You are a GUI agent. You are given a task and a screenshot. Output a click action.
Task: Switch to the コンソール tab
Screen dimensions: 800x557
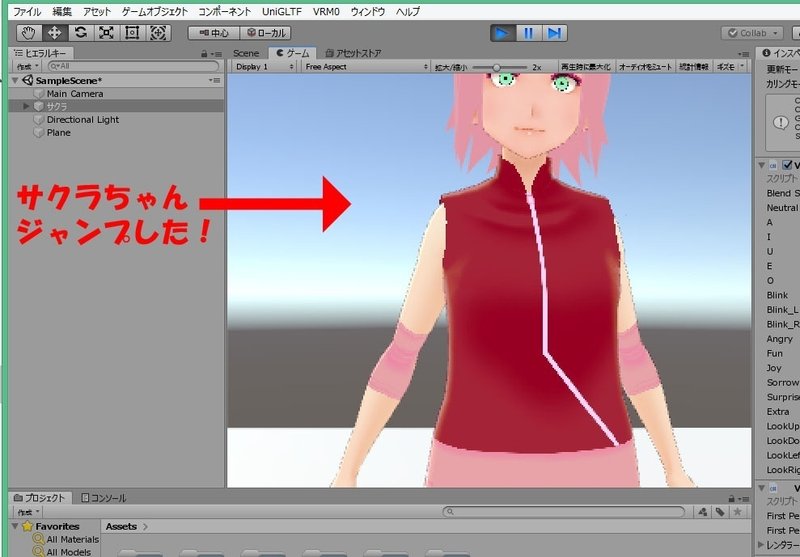pos(104,498)
